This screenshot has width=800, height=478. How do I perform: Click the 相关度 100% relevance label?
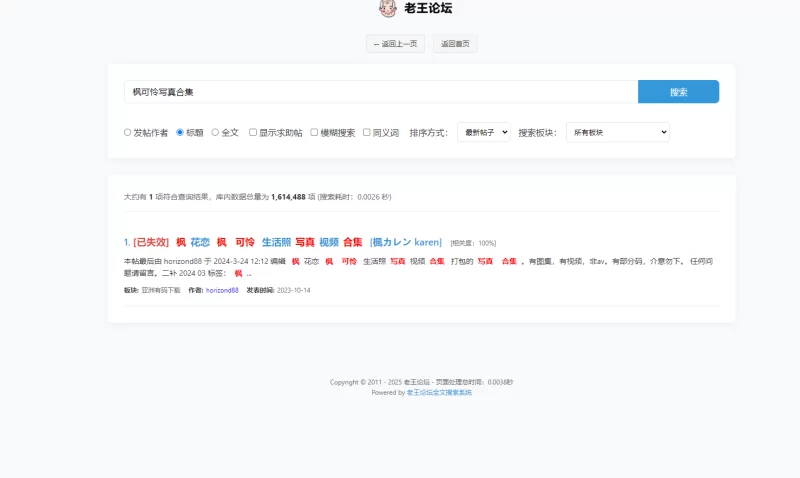pyautogui.click(x=473, y=243)
